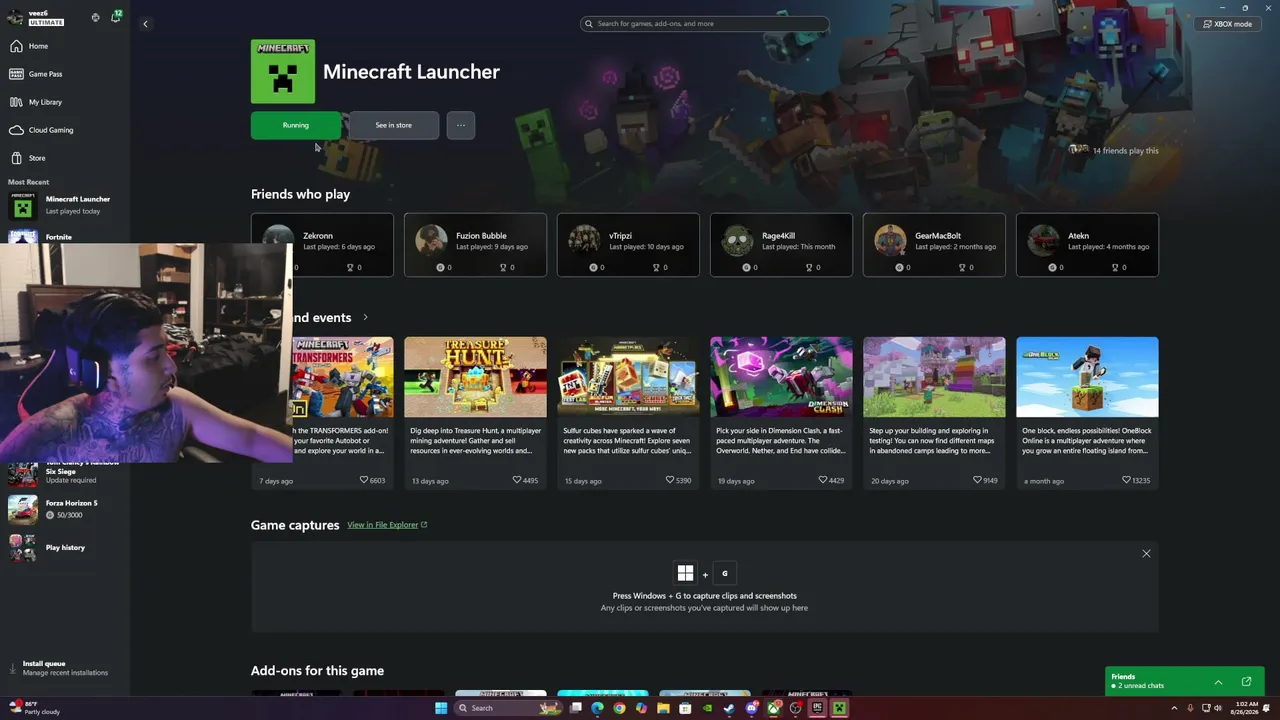Dismiss the game captures tip panel
The width and height of the screenshot is (1280, 720).
point(1146,554)
